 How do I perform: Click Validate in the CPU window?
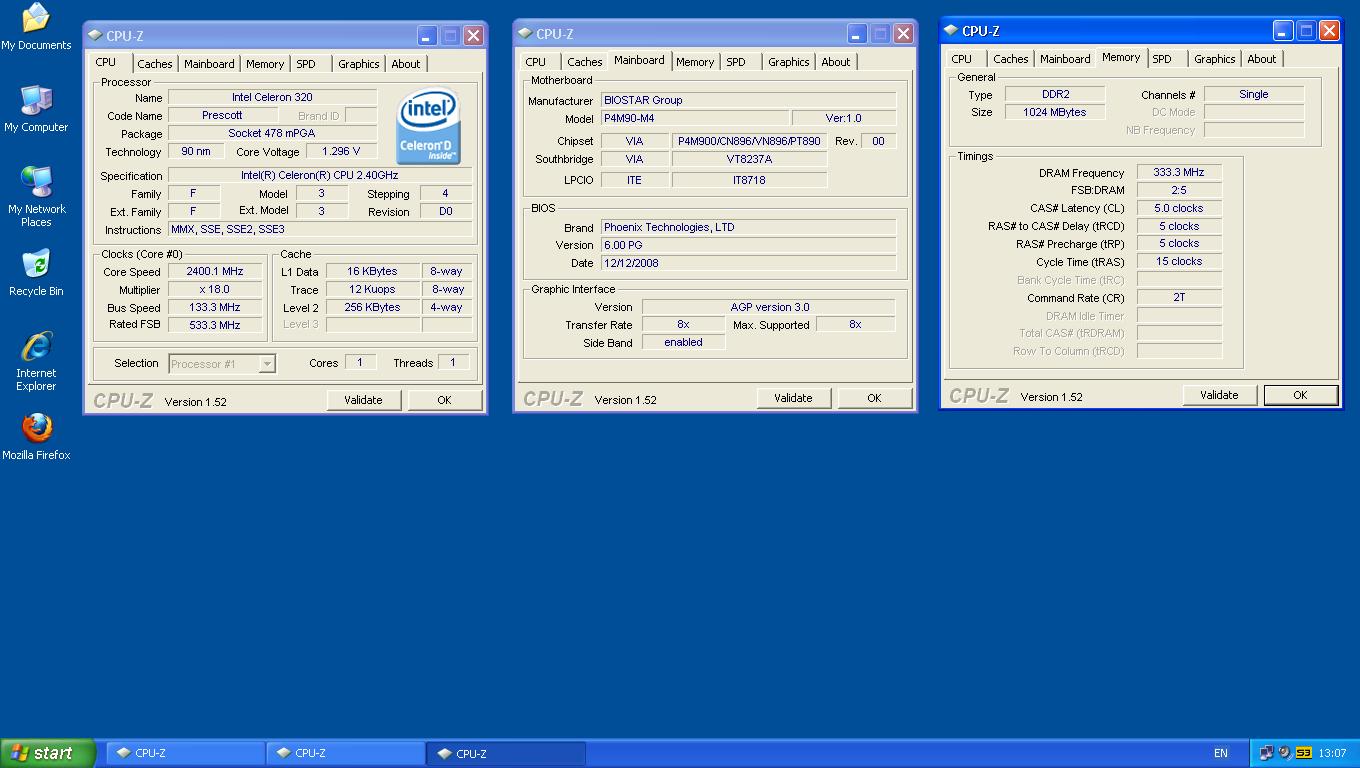pyautogui.click(x=363, y=400)
